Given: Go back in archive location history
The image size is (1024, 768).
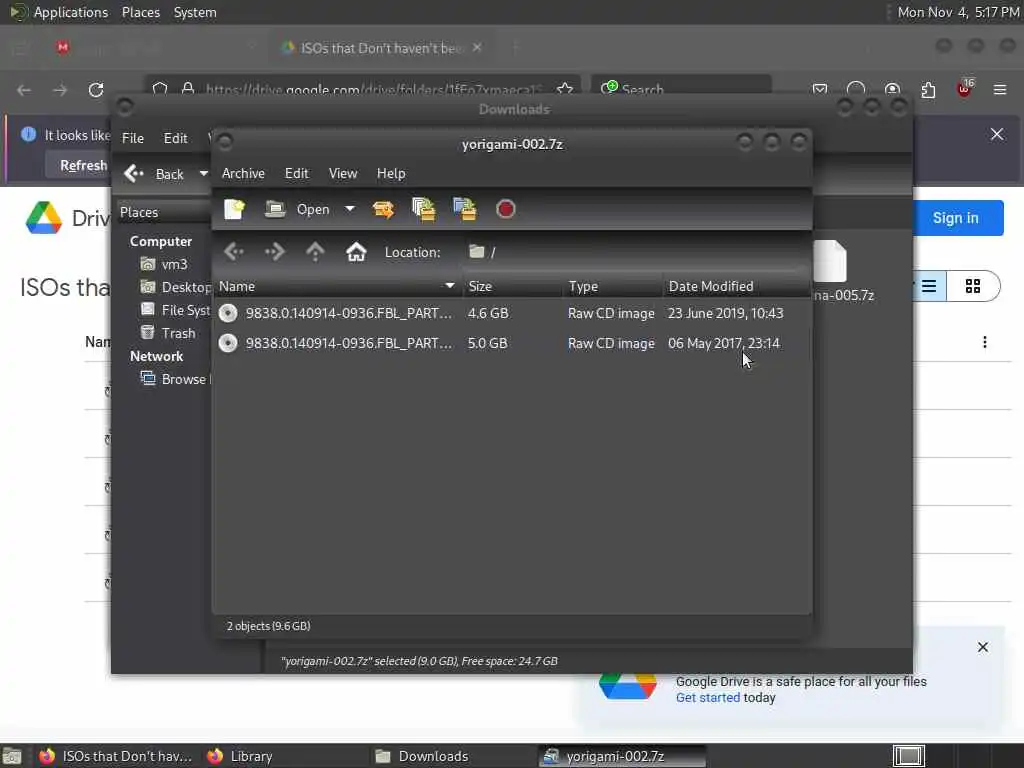Looking at the screenshot, I should pyautogui.click(x=233, y=251).
